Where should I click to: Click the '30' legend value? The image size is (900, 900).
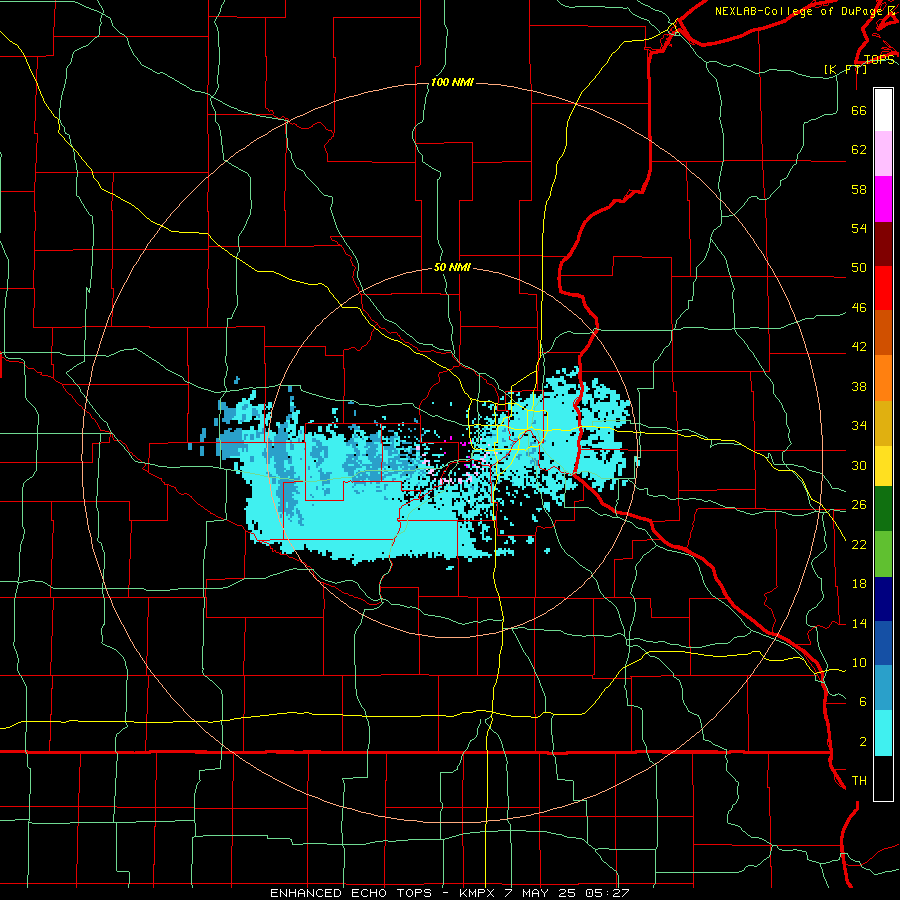[859, 465]
